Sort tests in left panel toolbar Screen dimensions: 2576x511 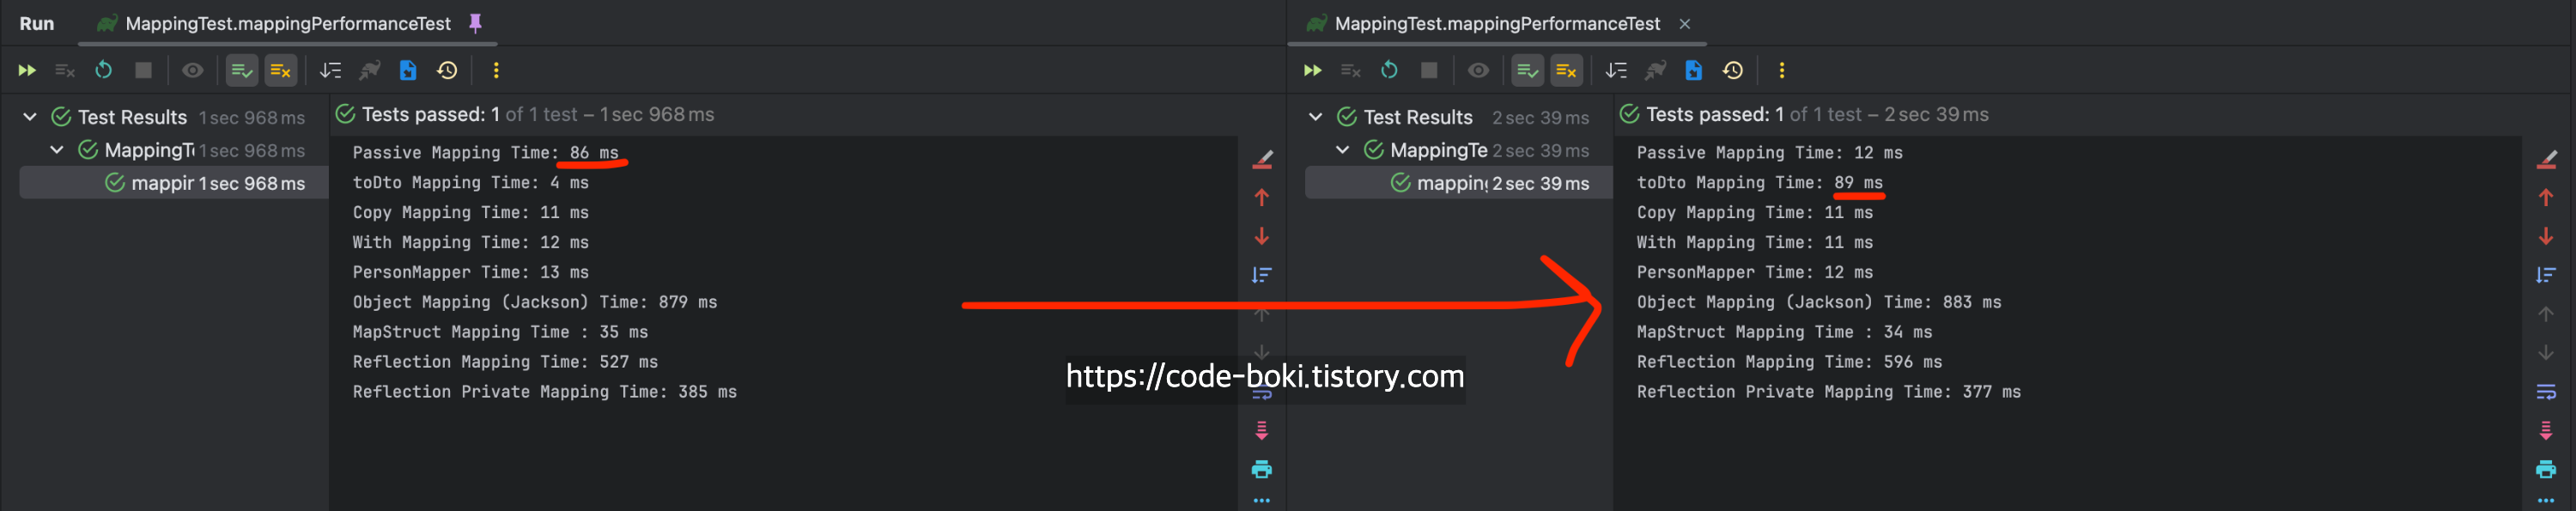pyautogui.click(x=330, y=70)
